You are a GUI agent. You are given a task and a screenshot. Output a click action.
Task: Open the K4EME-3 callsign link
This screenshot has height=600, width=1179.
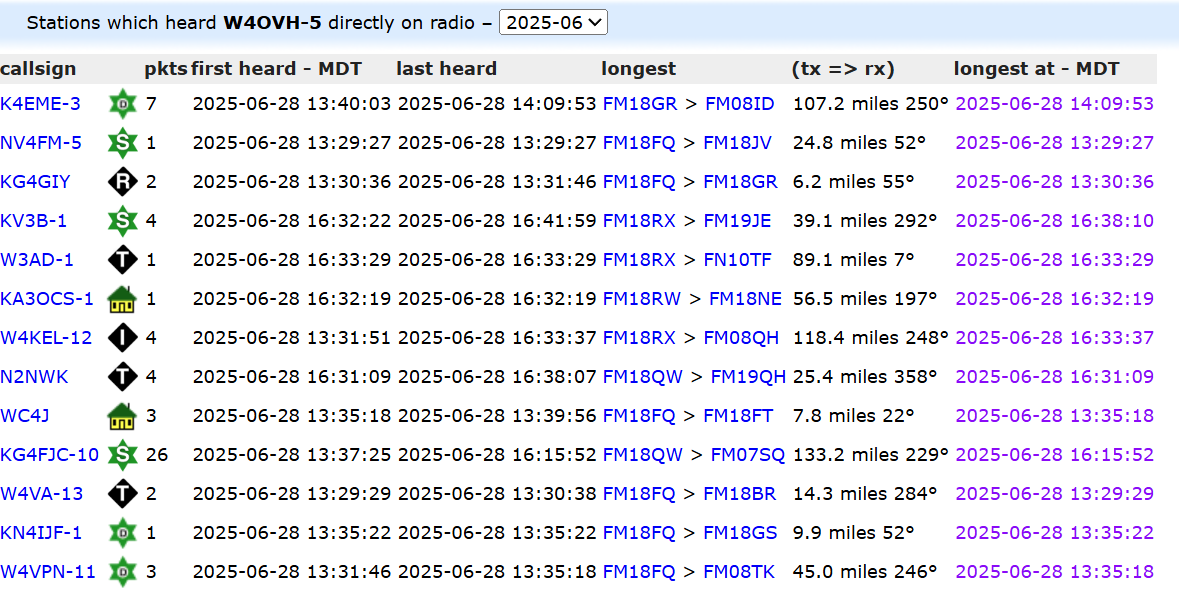click(41, 104)
